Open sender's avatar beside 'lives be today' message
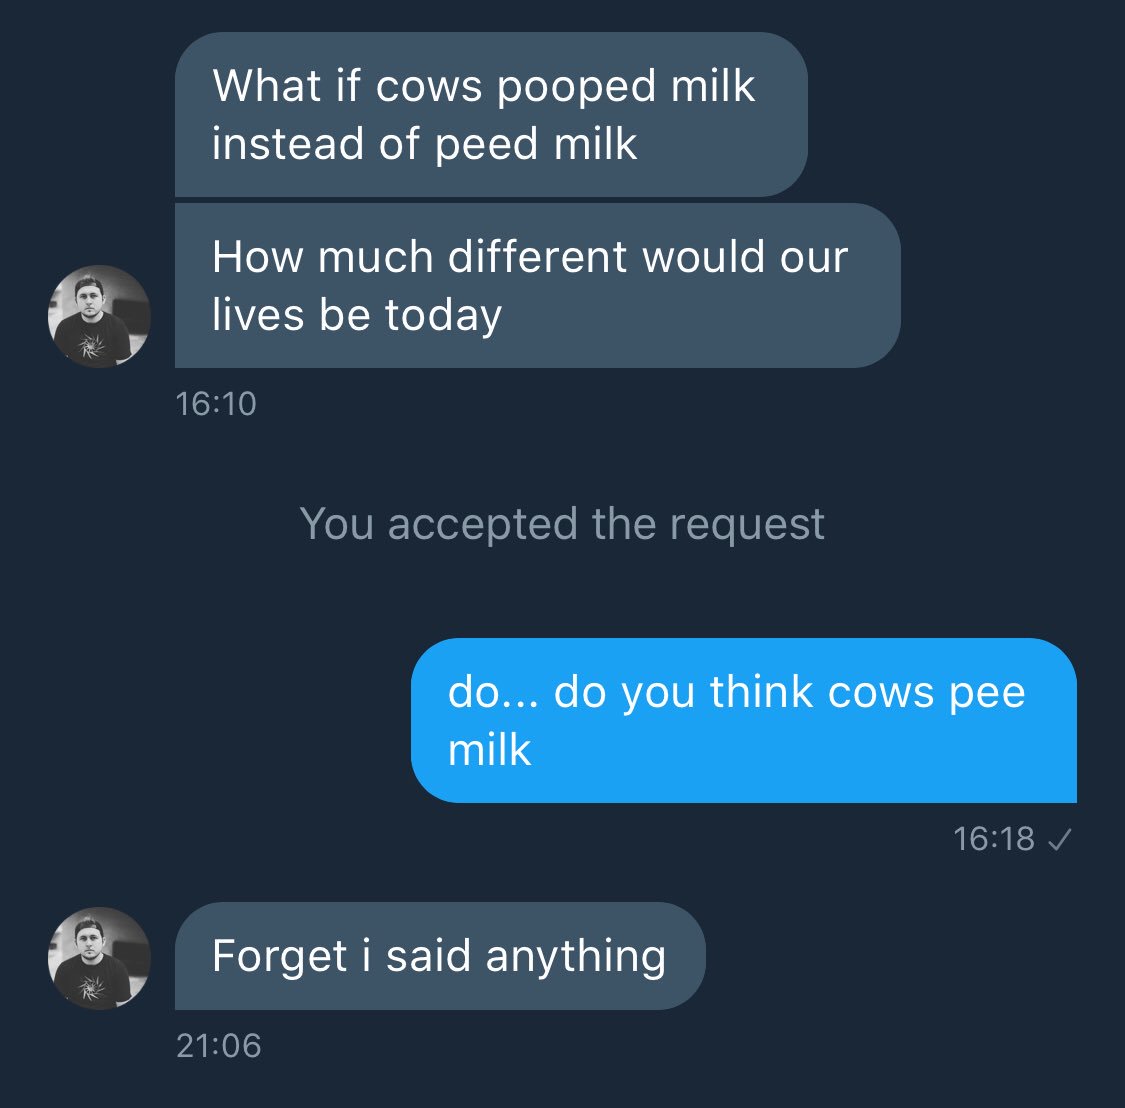 pyautogui.click(x=99, y=316)
